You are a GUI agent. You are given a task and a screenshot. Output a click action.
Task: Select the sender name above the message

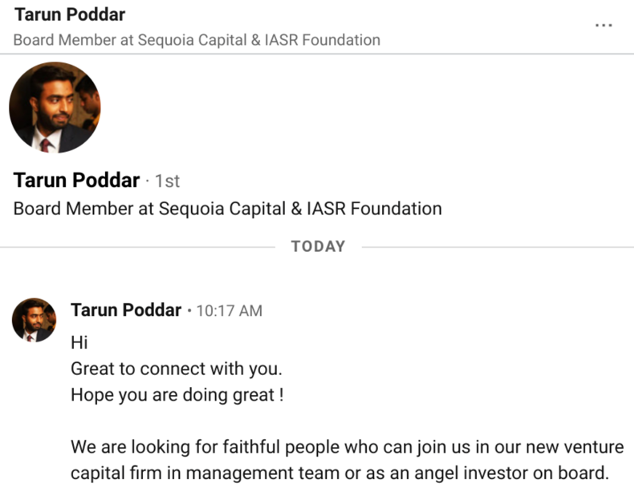(x=126, y=310)
